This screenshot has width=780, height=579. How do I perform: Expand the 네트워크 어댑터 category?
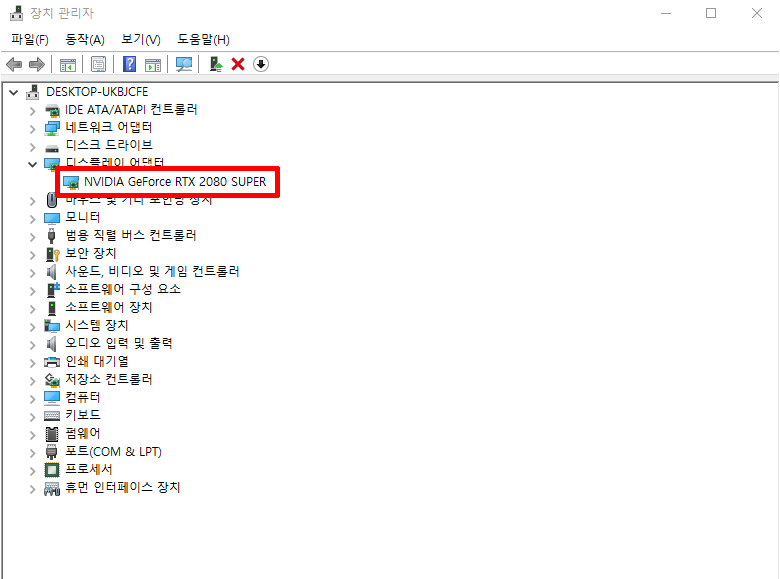click(x=32, y=129)
